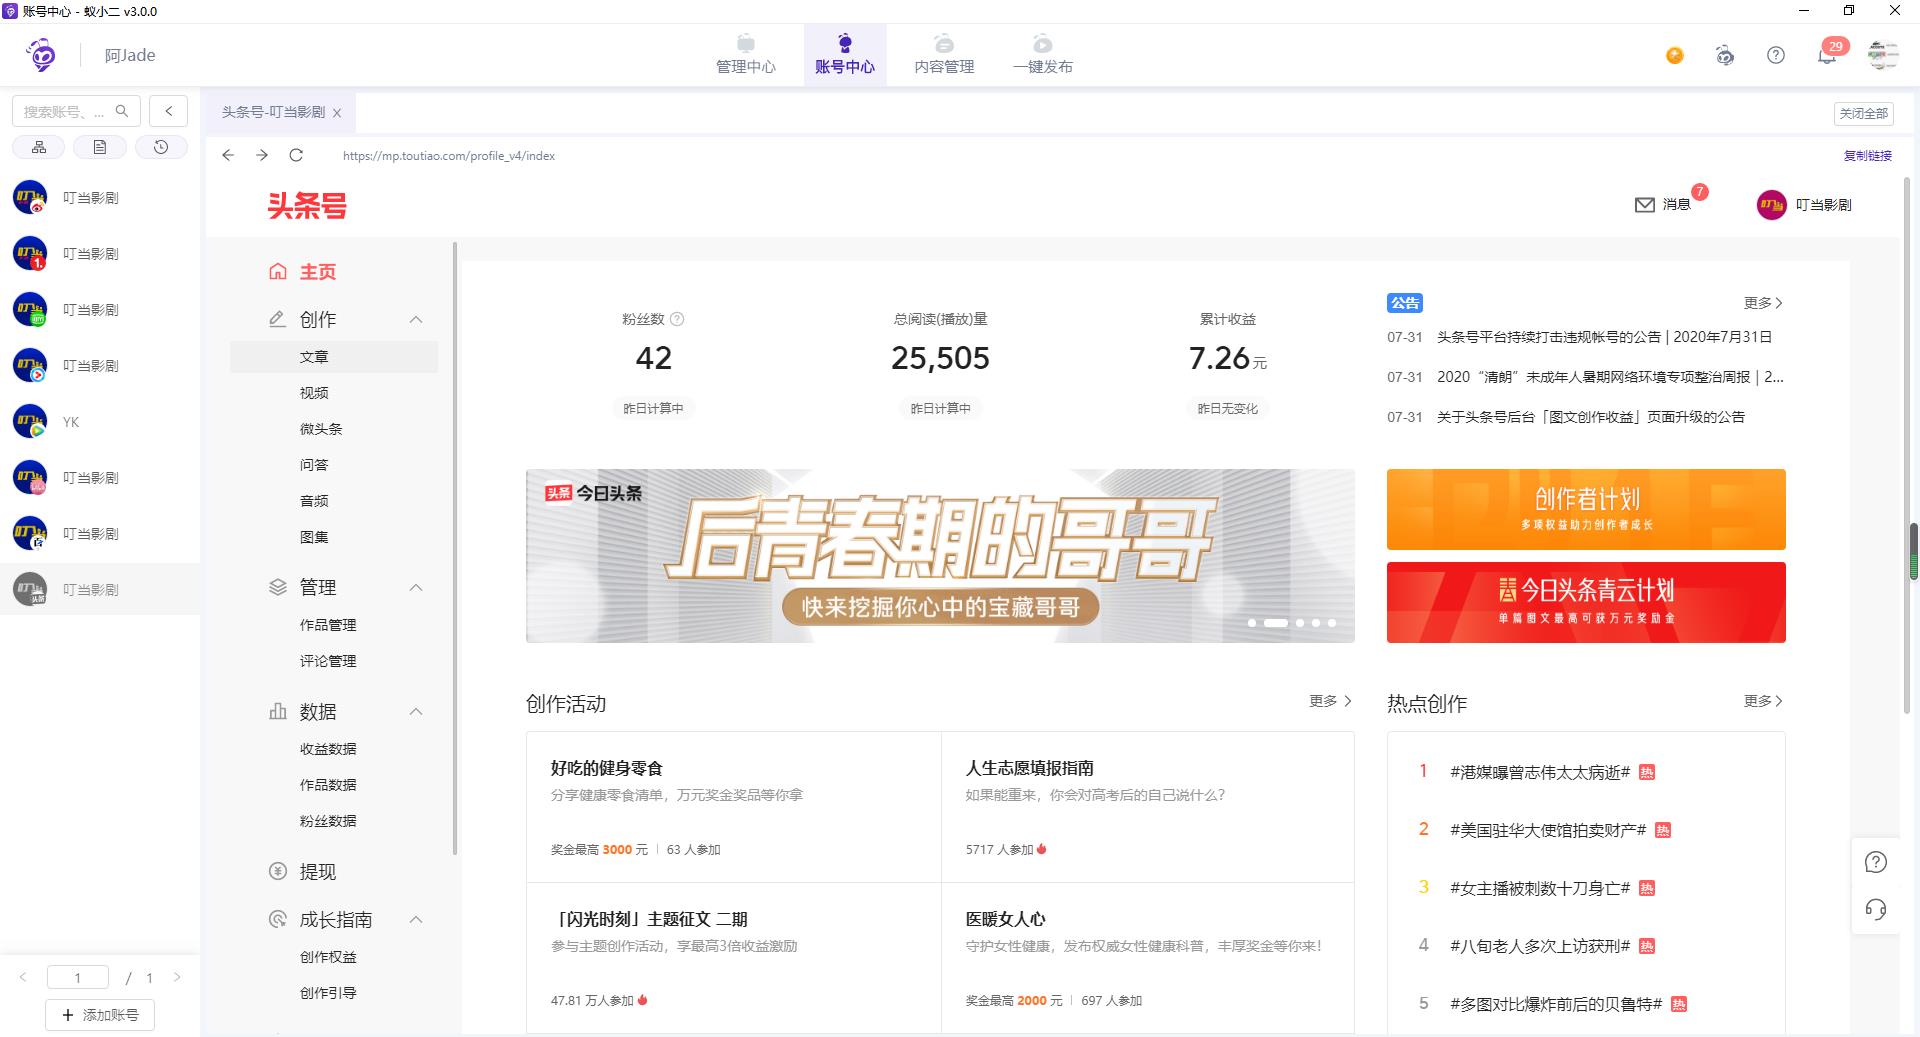This screenshot has height=1037, width=1920.
Task: Select the account group tree icon
Action: [38, 146]
